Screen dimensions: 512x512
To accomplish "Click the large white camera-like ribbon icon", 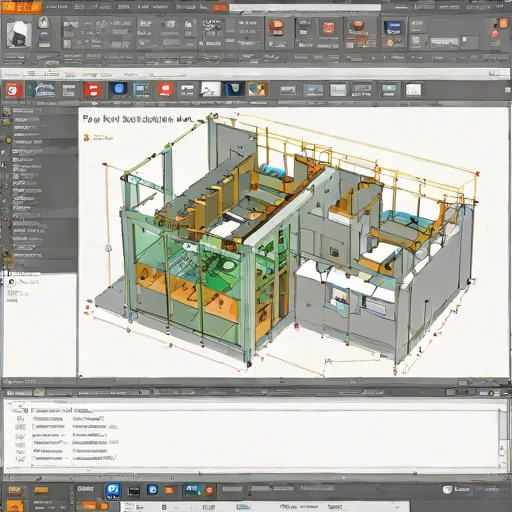I will click(19, 34).
